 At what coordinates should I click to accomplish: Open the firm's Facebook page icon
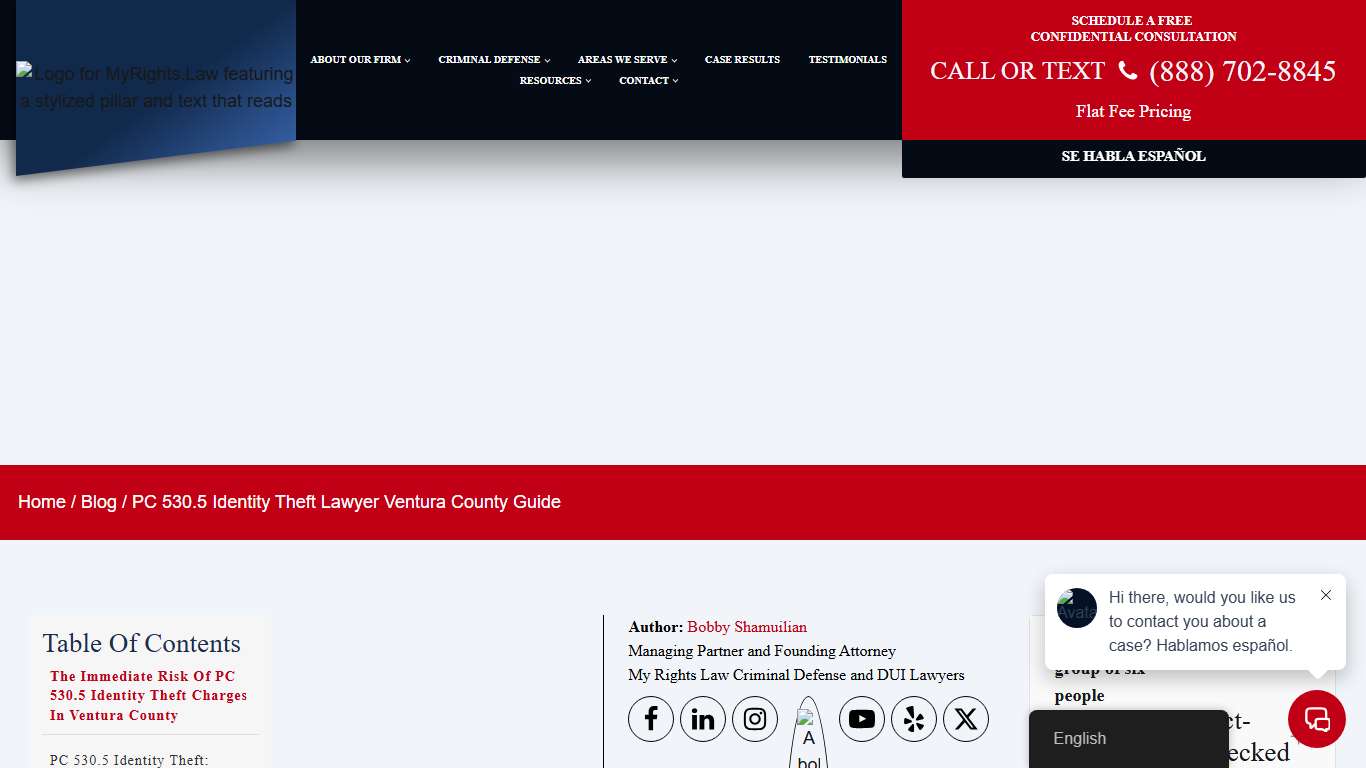pos(651,719)
